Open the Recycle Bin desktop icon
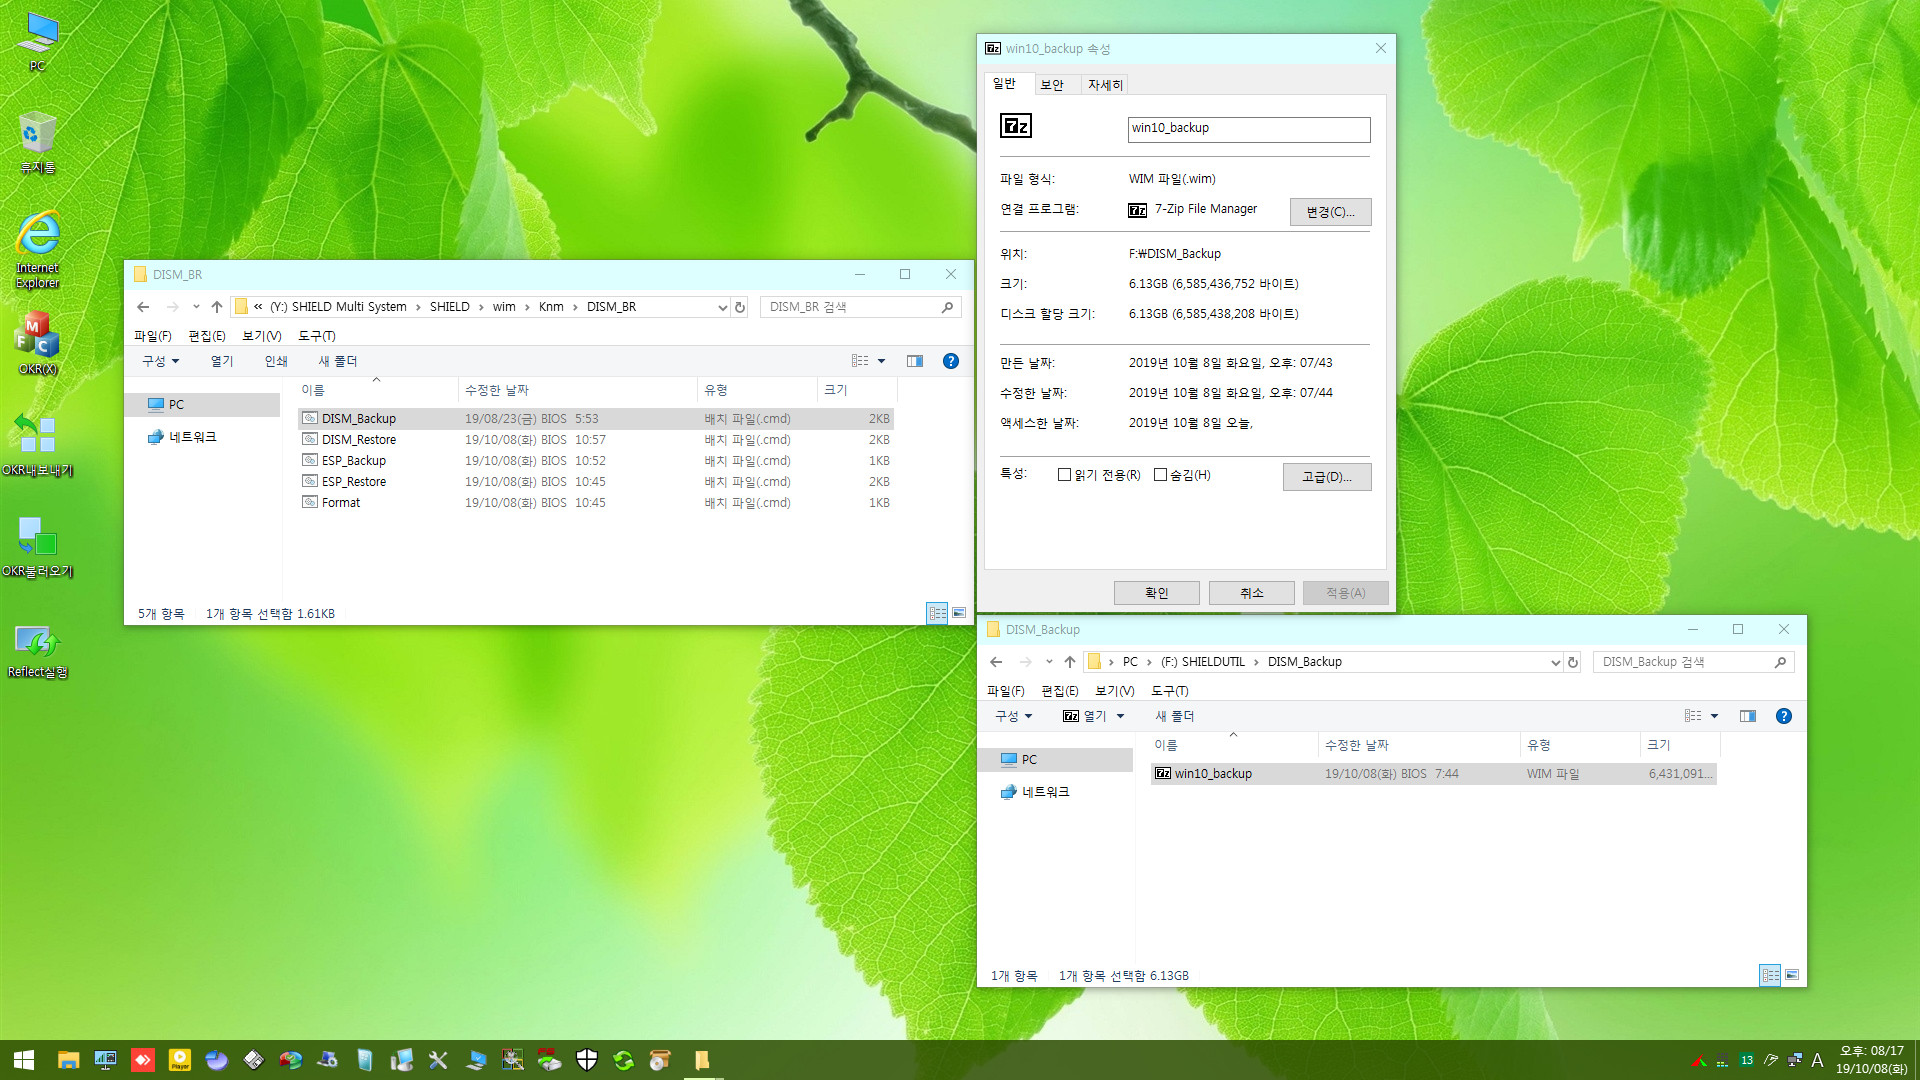This screenshot has width=1920, height=1080. pyautogui.click(x=37, y=142)
